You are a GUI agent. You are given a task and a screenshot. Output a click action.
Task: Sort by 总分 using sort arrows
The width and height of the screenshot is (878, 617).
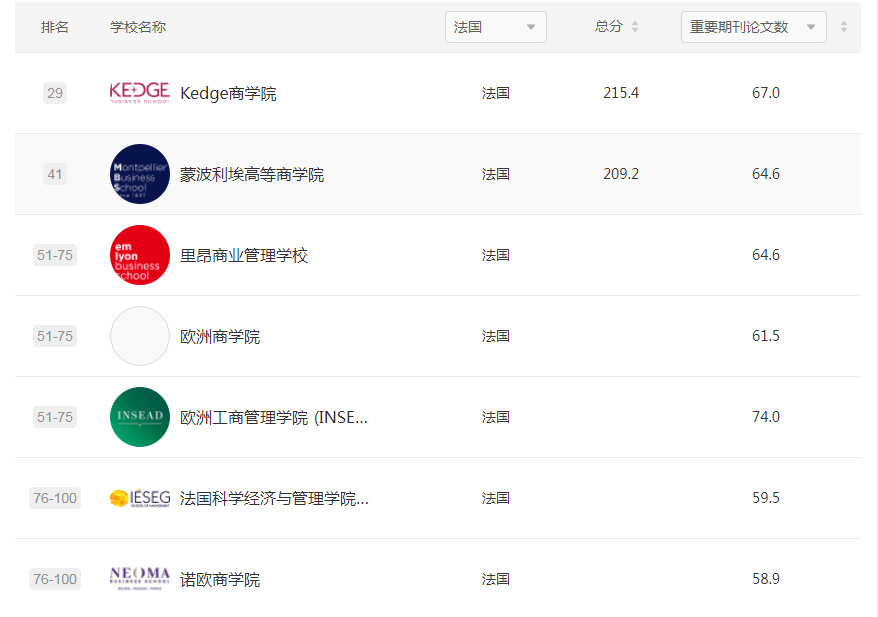635,26
